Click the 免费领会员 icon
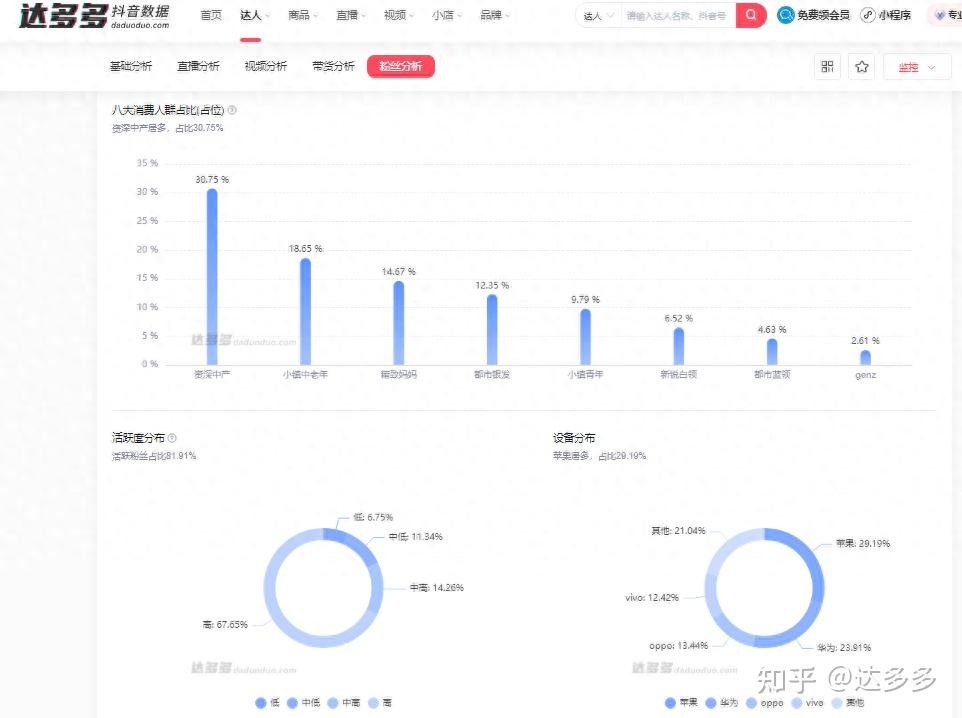 785,15
